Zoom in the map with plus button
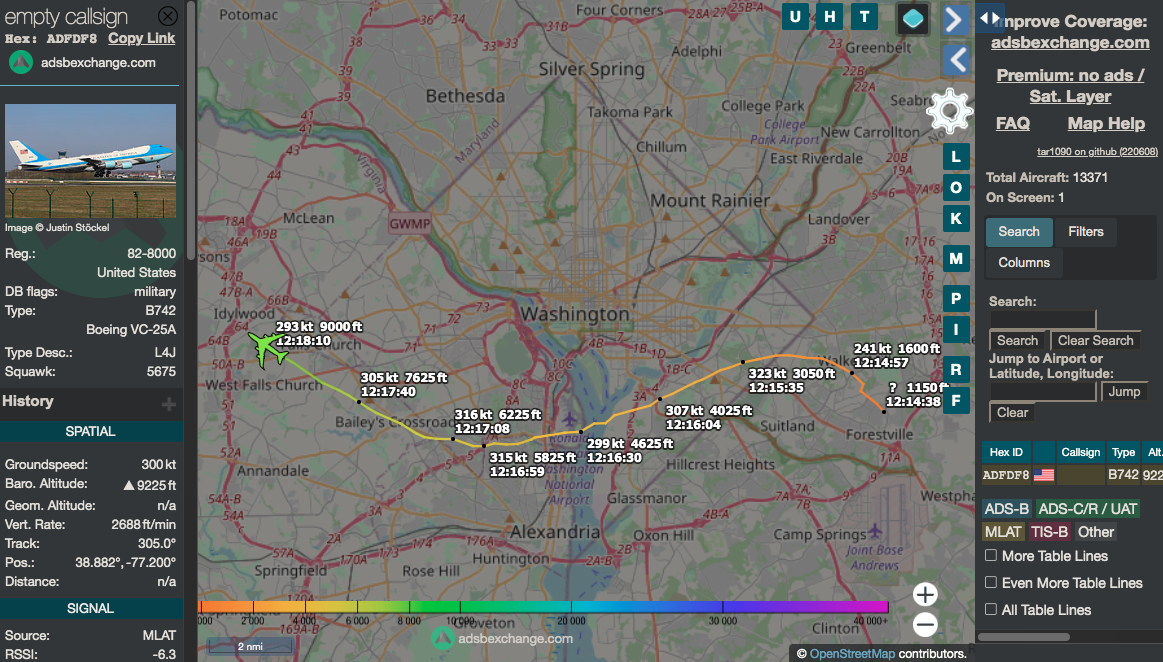The height and width of the screenshot is (662, 1163). [x=925, y=595]
